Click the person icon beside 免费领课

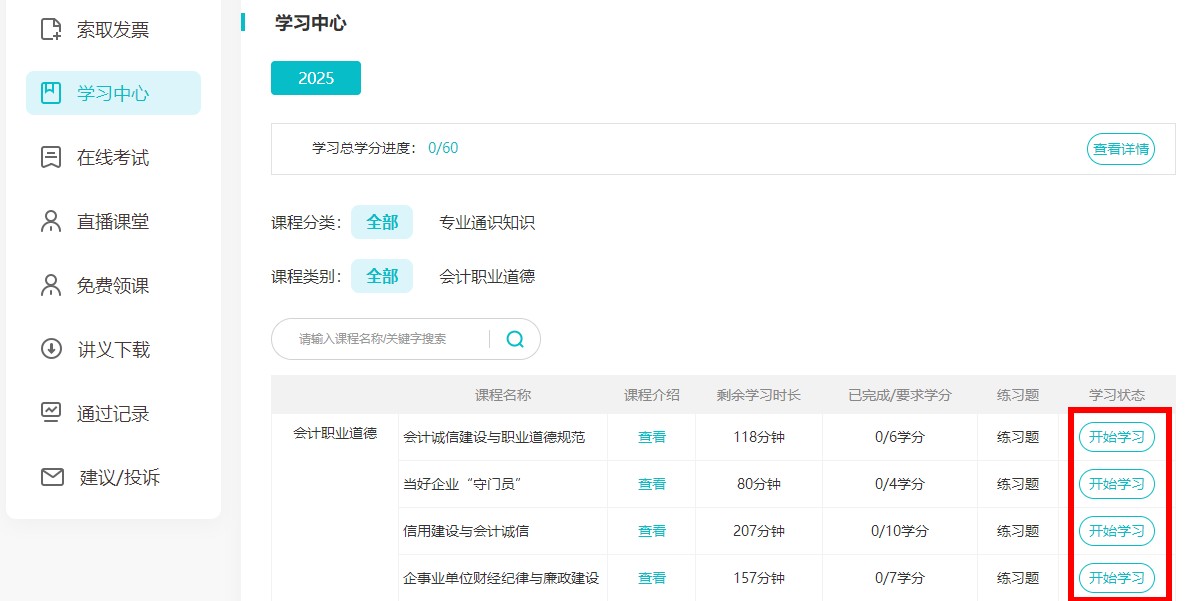pyautogui.click(x=51, y=285)
